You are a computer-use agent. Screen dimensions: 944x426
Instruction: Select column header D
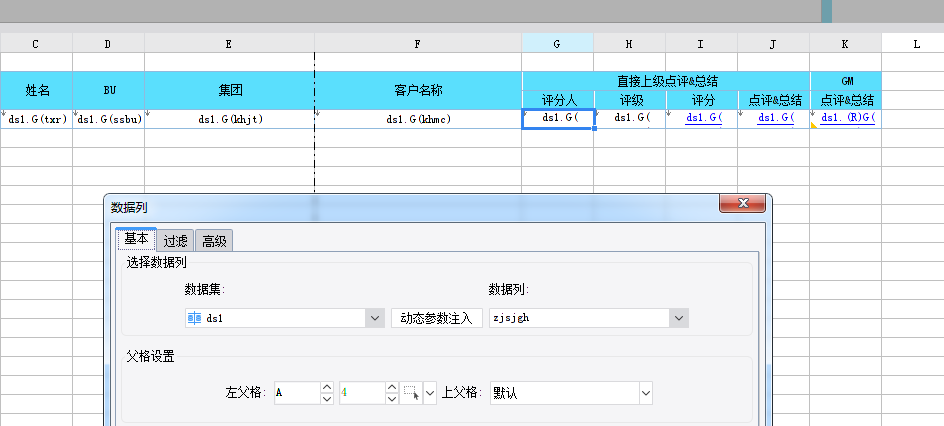[108, 43]
